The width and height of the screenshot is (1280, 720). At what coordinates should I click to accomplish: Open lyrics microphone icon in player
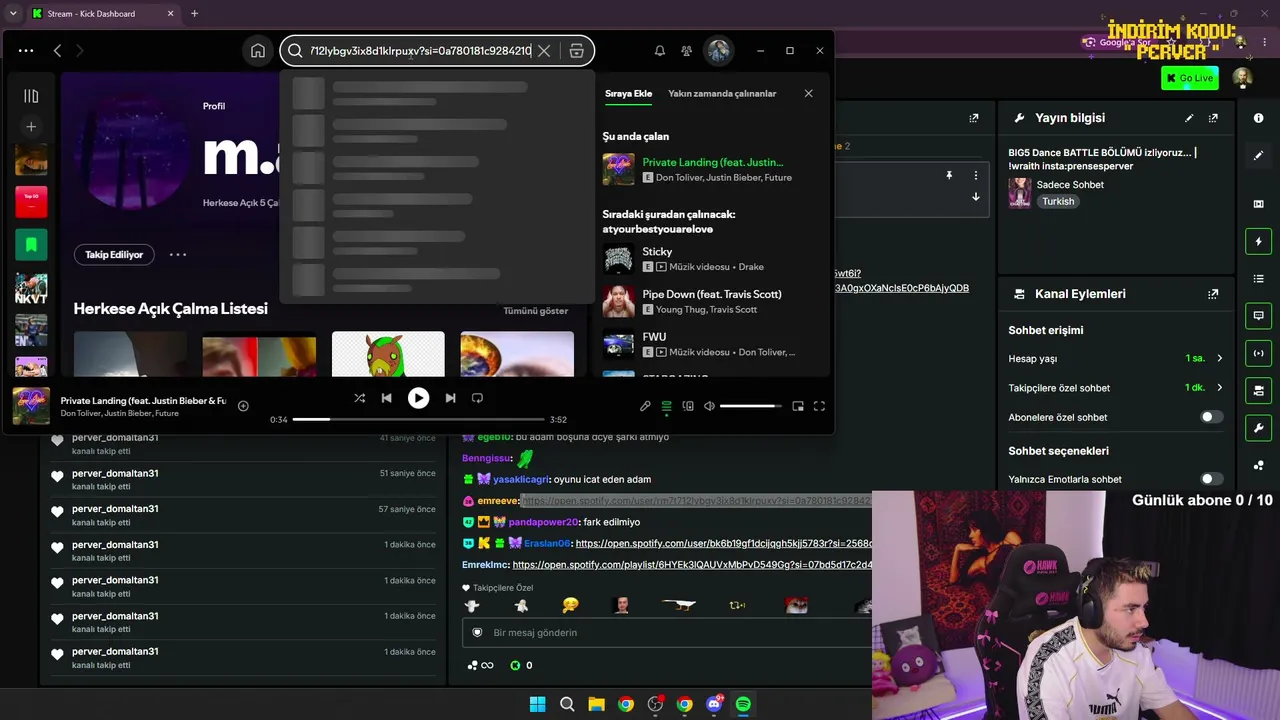tap(645, 406)
